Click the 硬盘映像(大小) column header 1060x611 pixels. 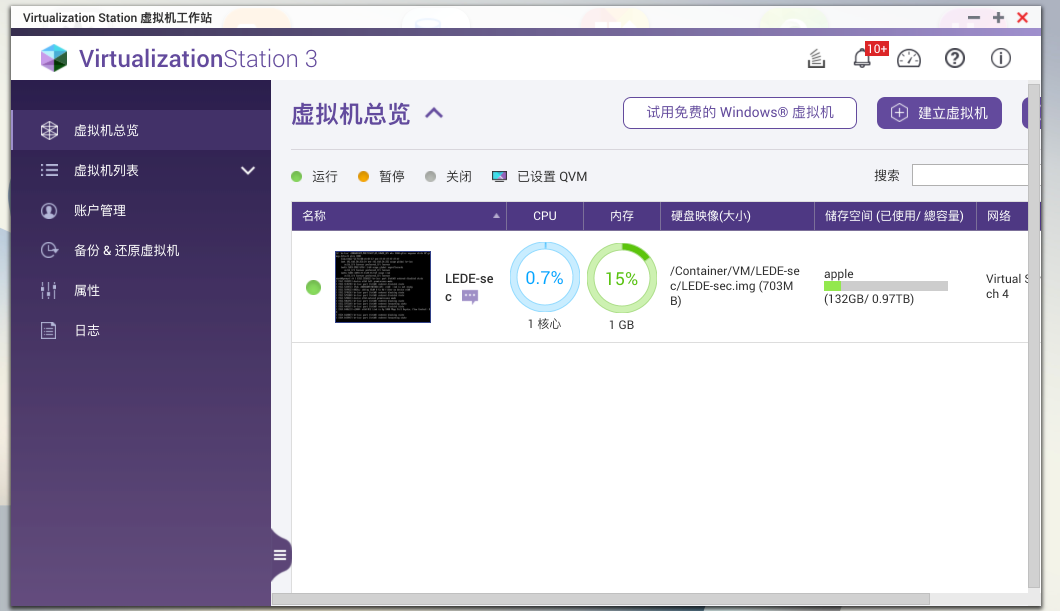738,216
